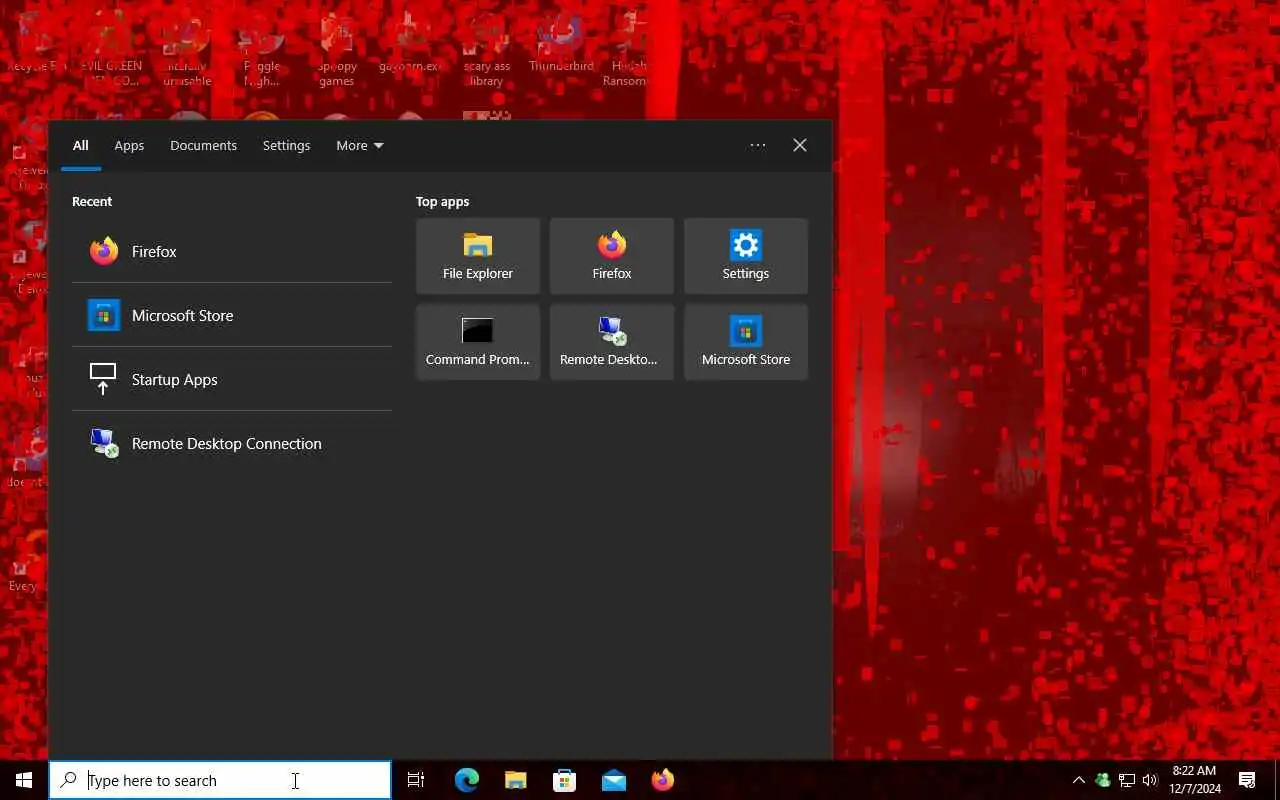Open Remote Desktop Connection from Recent list
This screenshot has height=800, width=1280.
231,443
